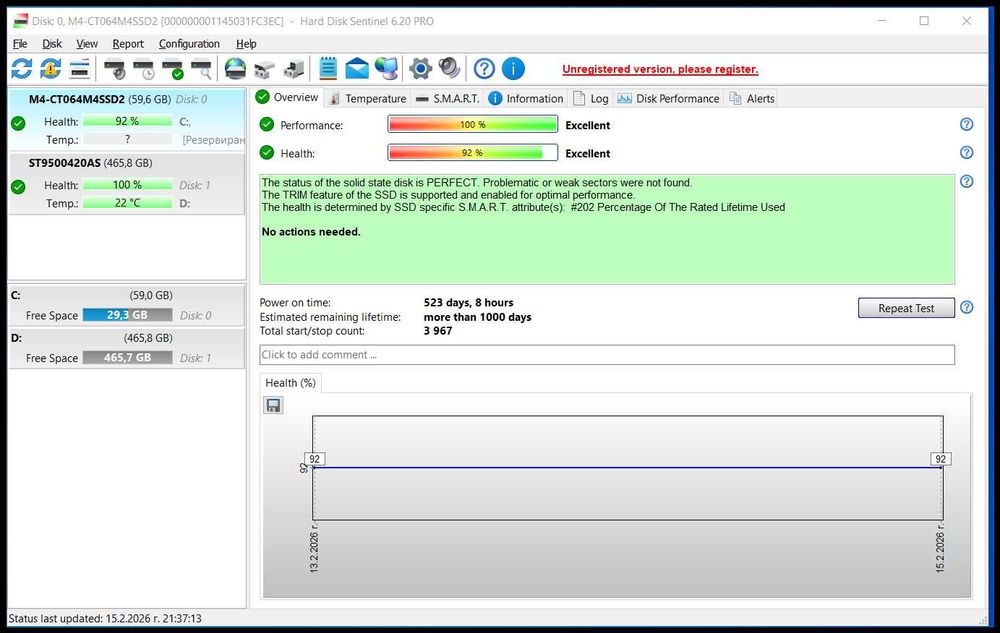Click the disk with computer toolbar icon

click(x=293, y=69)
